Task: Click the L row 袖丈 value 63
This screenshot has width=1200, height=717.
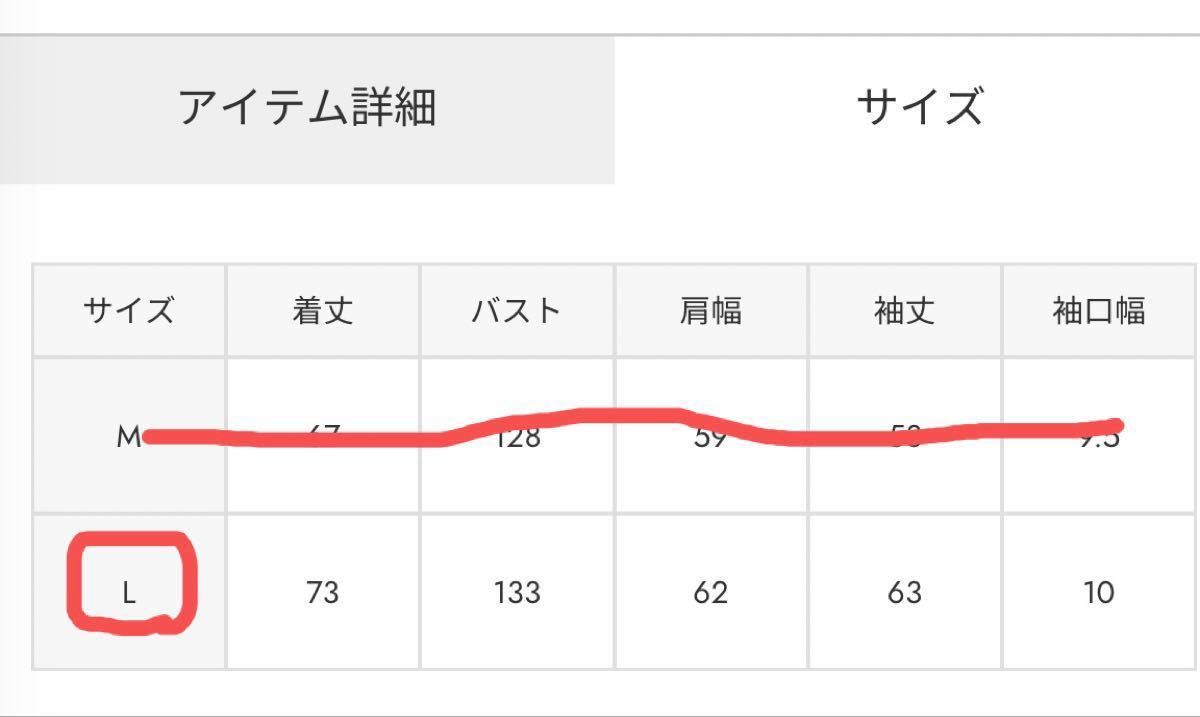Action: click(905, 592)
